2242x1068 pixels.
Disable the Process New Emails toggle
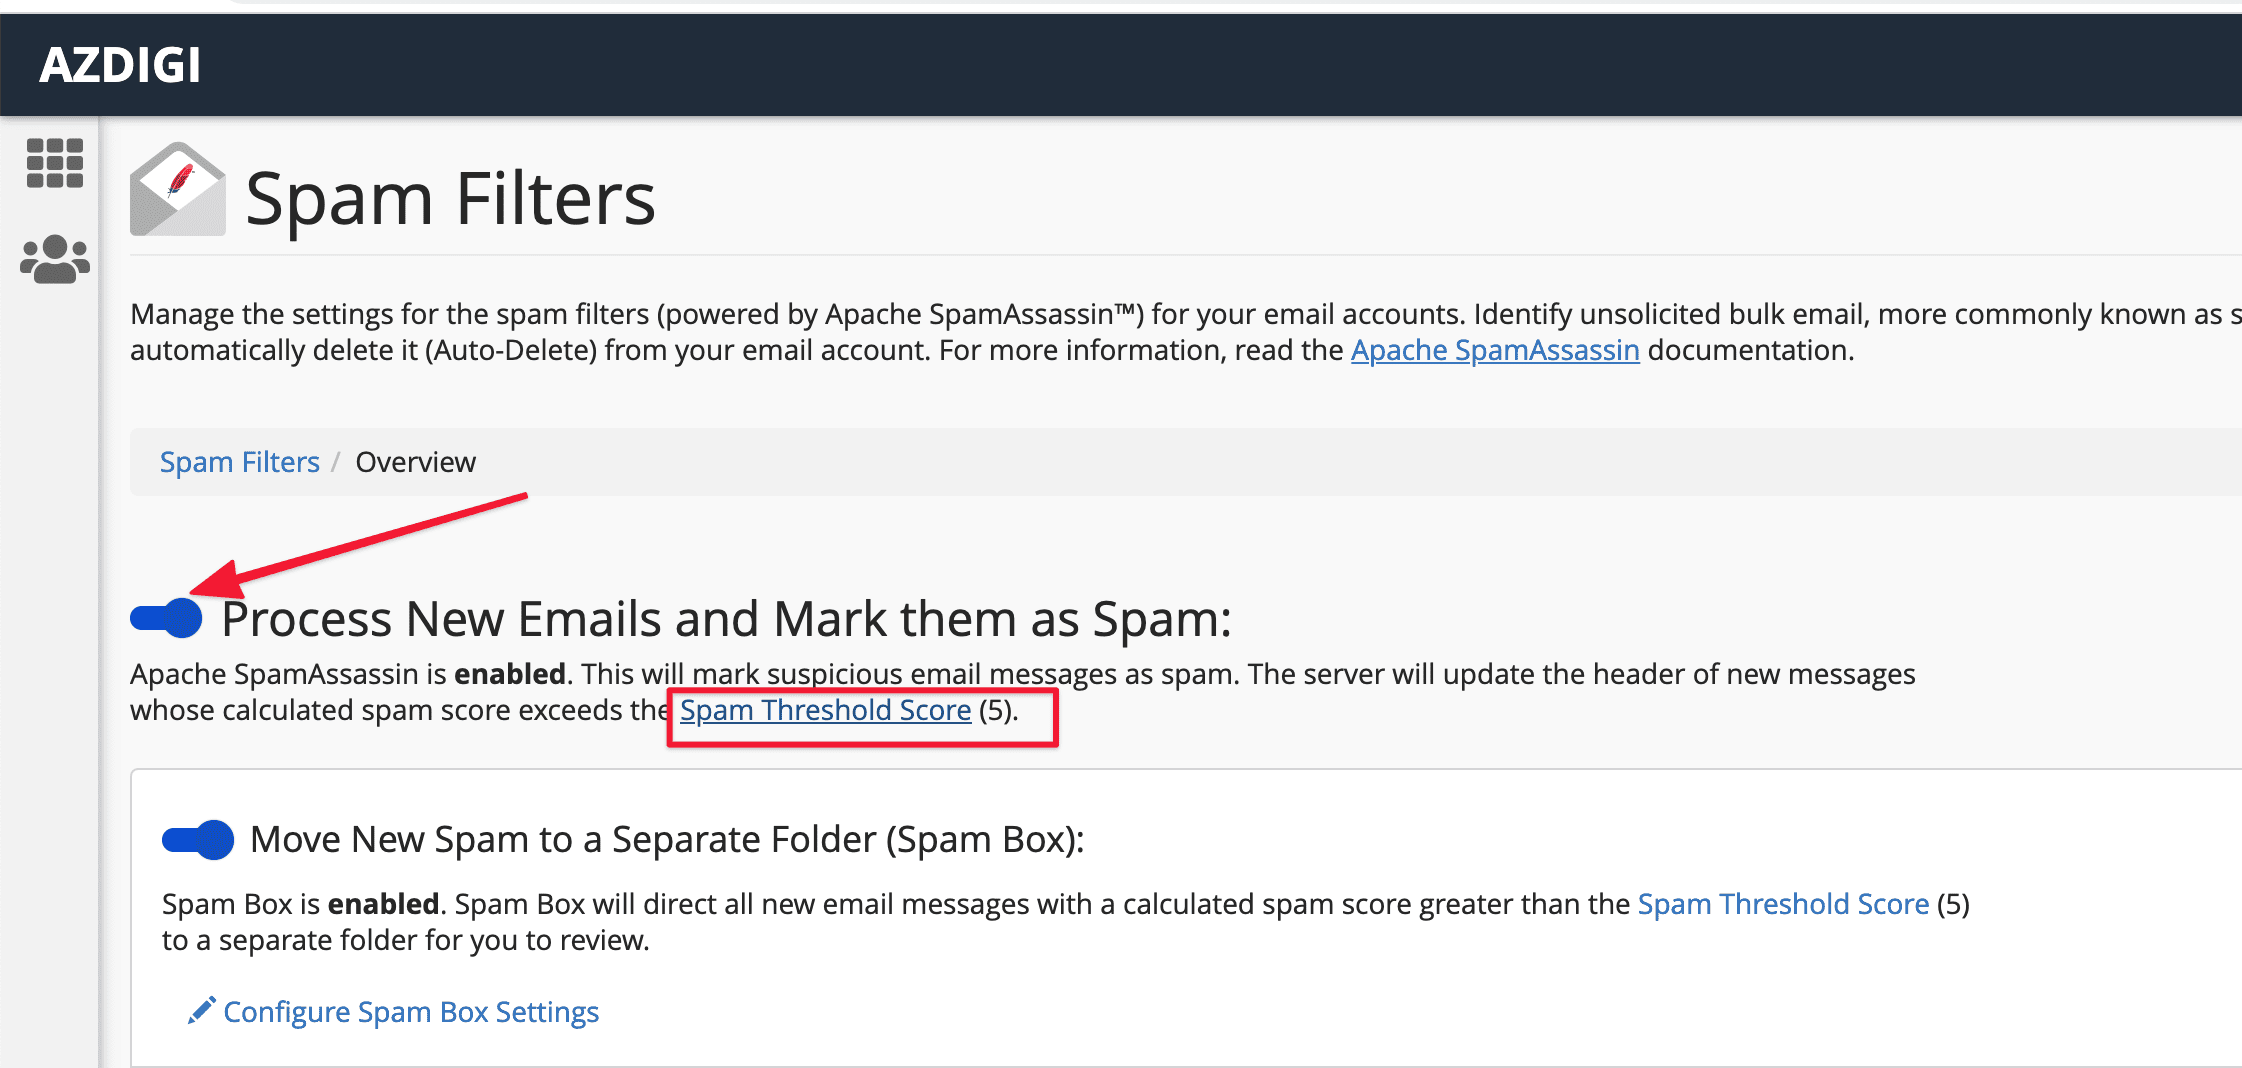(x=167, y=618)
